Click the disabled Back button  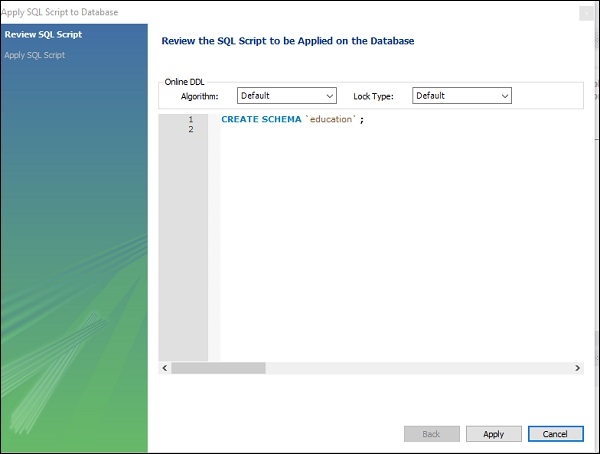[x=431, y=434]
